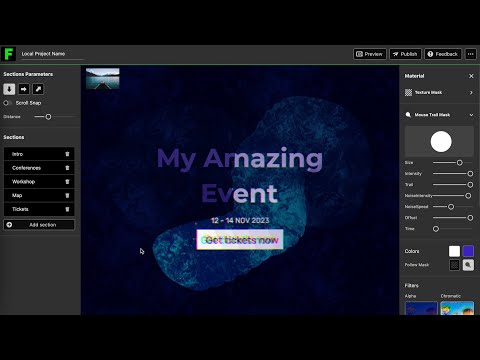Delete the Tickets section with its trash icon
Screen dimensions: 480x360
point(67,209)
